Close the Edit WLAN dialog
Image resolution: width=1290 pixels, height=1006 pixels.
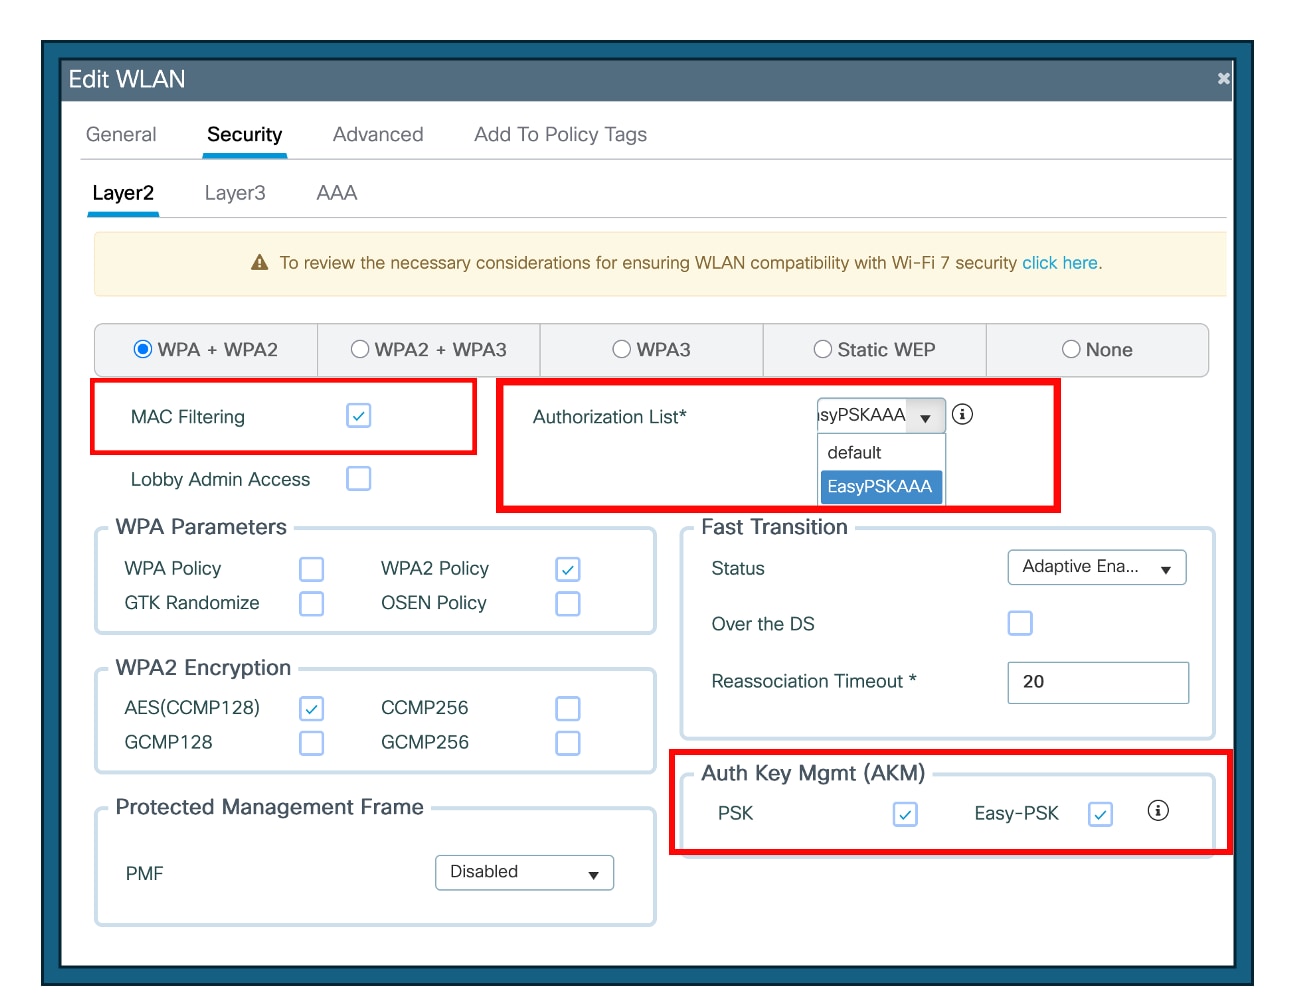pos(1223,78)
